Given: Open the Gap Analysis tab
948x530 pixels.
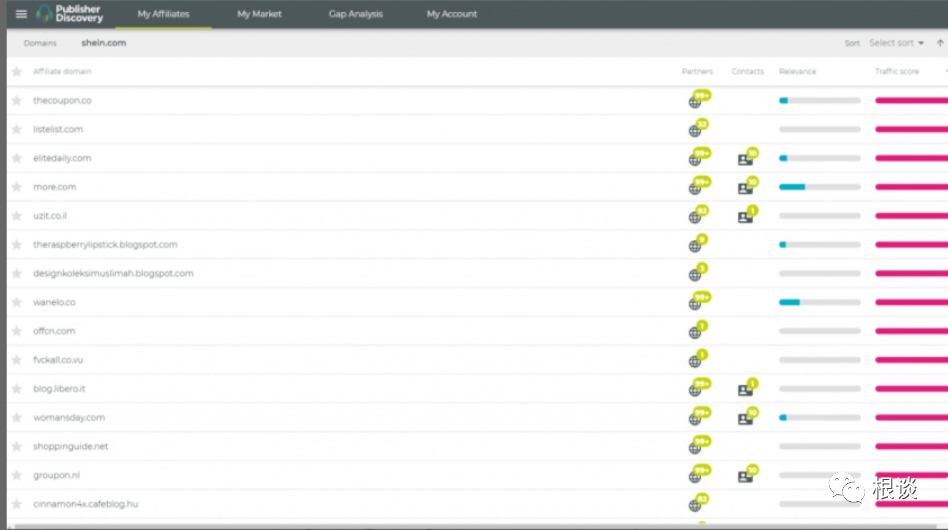Looking at the screenshot, I should click(356, 14).
